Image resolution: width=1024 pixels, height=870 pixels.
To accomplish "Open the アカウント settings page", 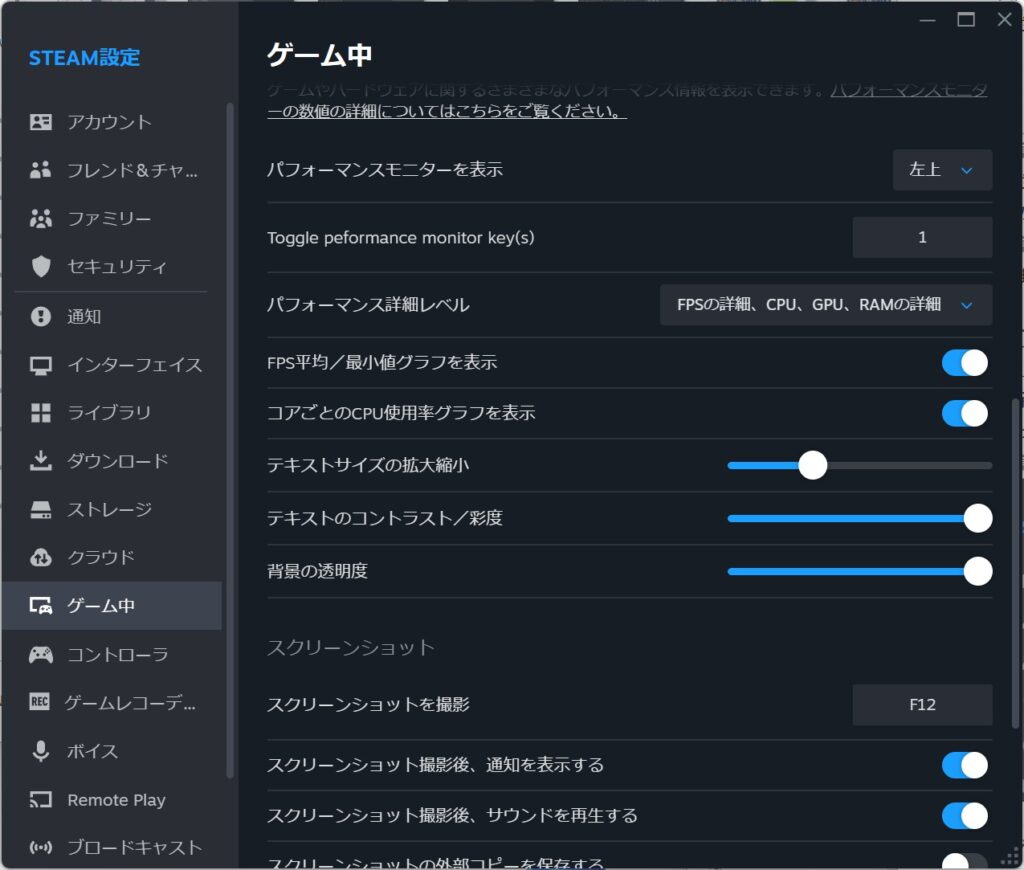I will 112,122.
